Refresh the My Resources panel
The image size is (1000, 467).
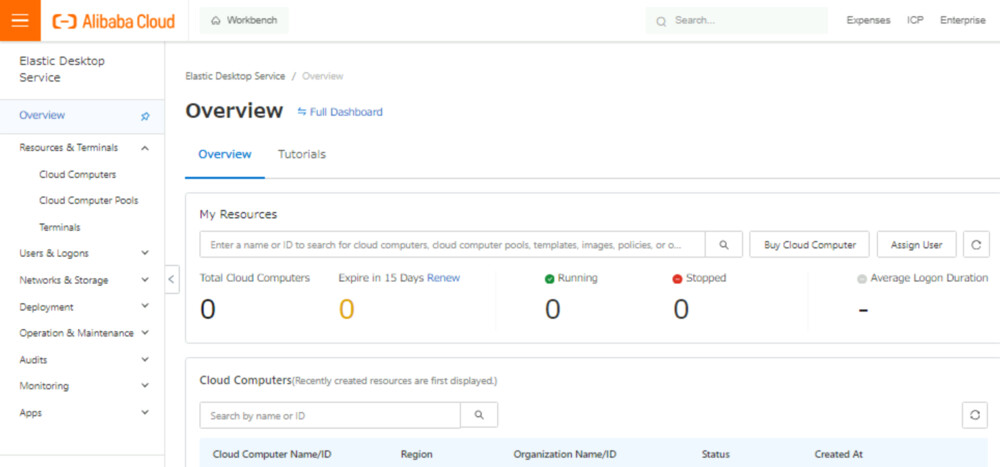975,244
